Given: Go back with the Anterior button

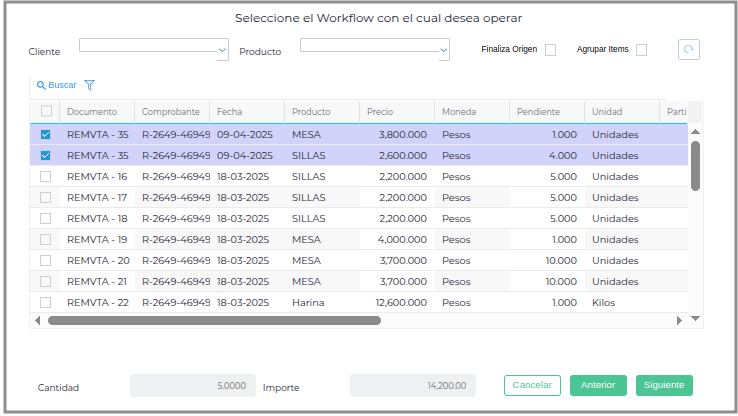Looking at the screenshot, I should tap(598, 385).
